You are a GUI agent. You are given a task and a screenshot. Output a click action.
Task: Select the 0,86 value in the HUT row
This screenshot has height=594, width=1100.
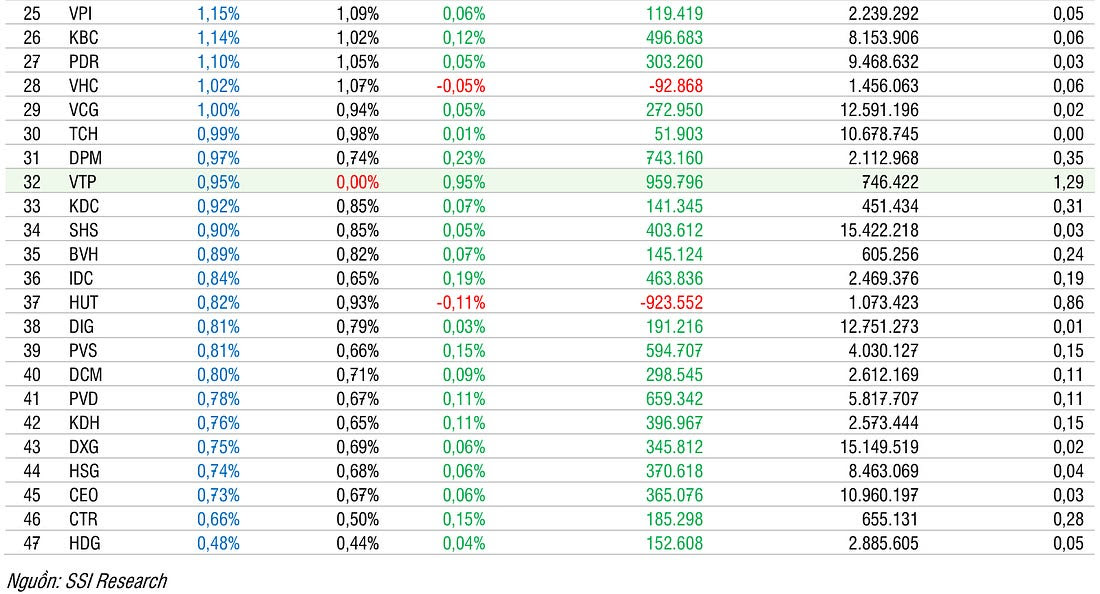click(x=1068, y=303)
